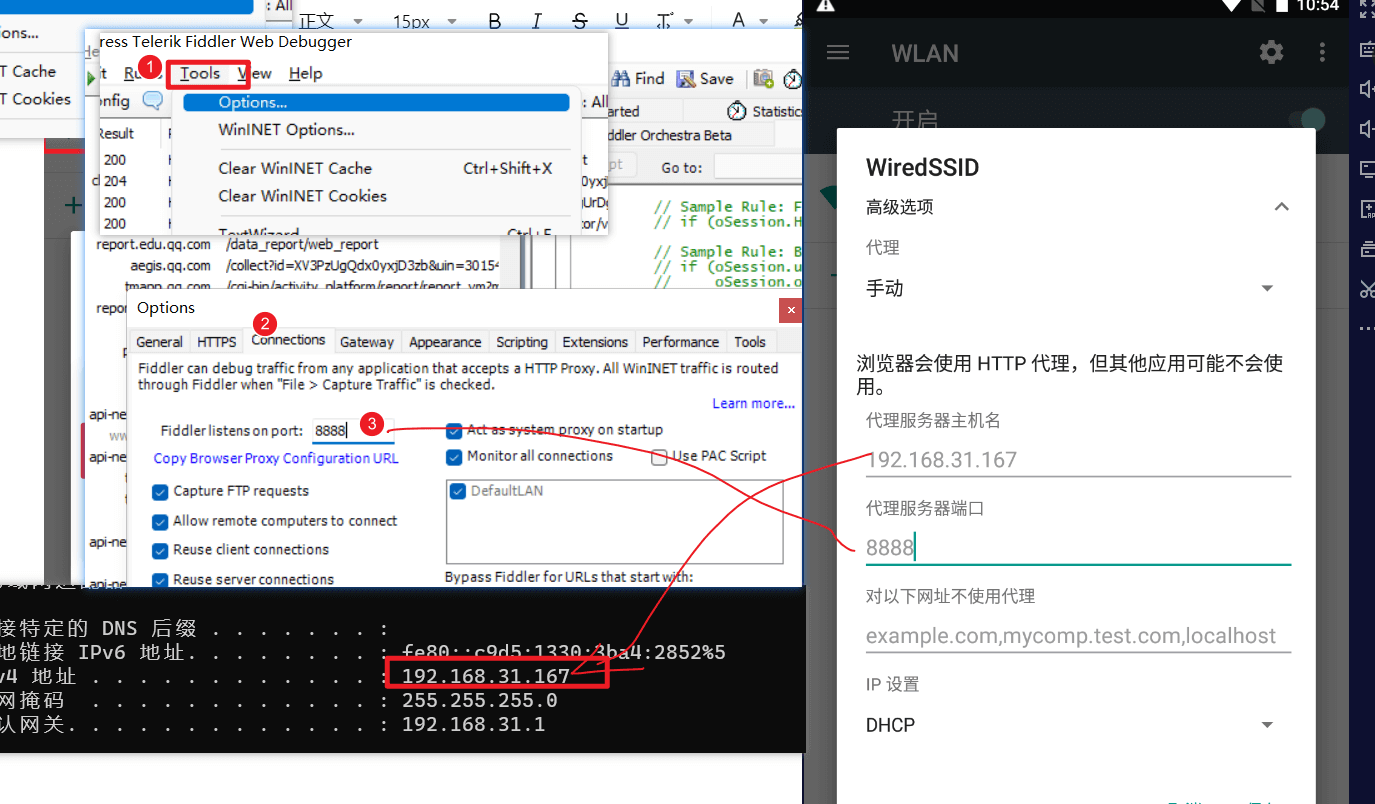Toggle Capture FTP requests checkbox
The width and height of the screenshot is (1375, 804).
(160, 492)
